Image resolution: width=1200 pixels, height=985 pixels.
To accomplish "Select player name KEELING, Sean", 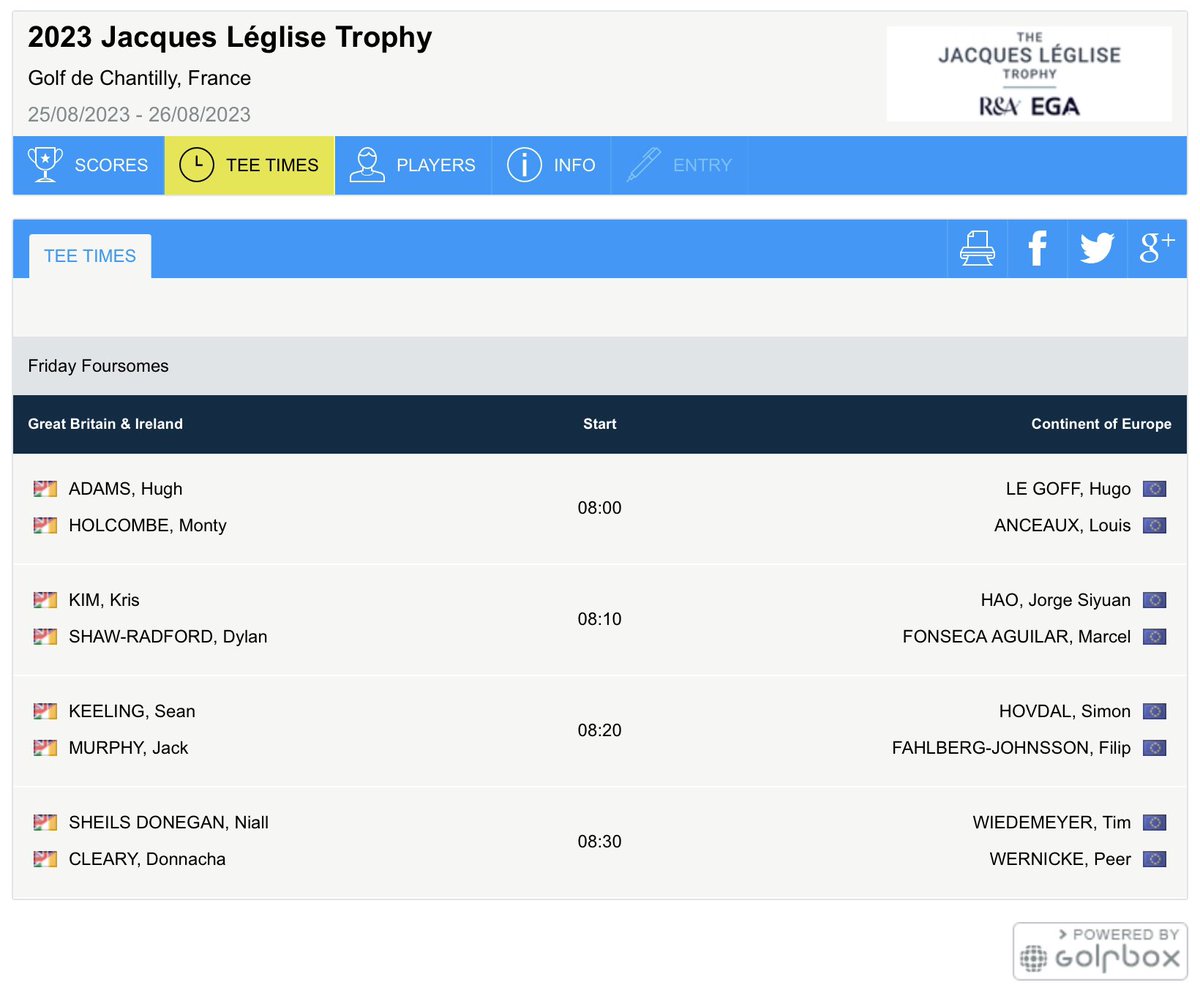I will click(132, 711).
